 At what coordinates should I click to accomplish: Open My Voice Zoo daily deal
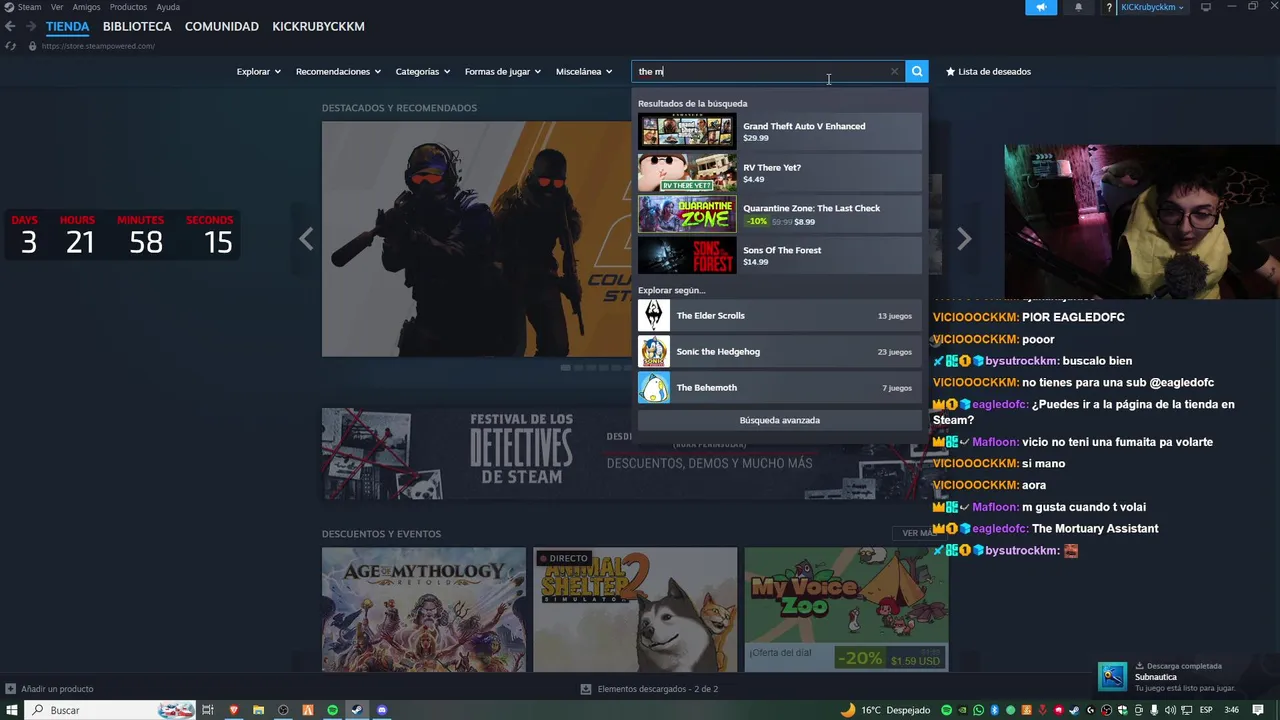coord(846,609)
